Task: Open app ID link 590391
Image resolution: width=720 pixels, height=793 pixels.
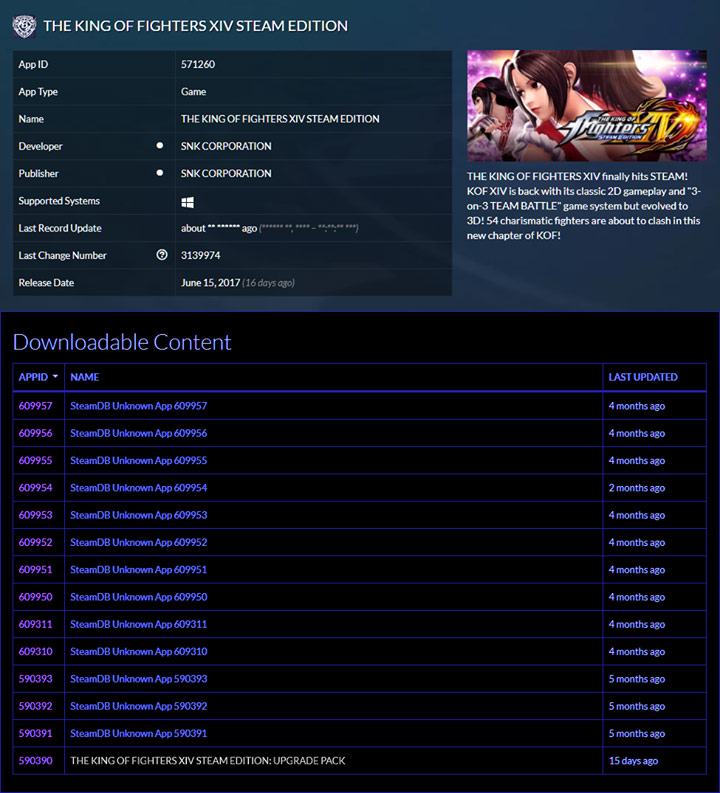Action: (35, 734)
